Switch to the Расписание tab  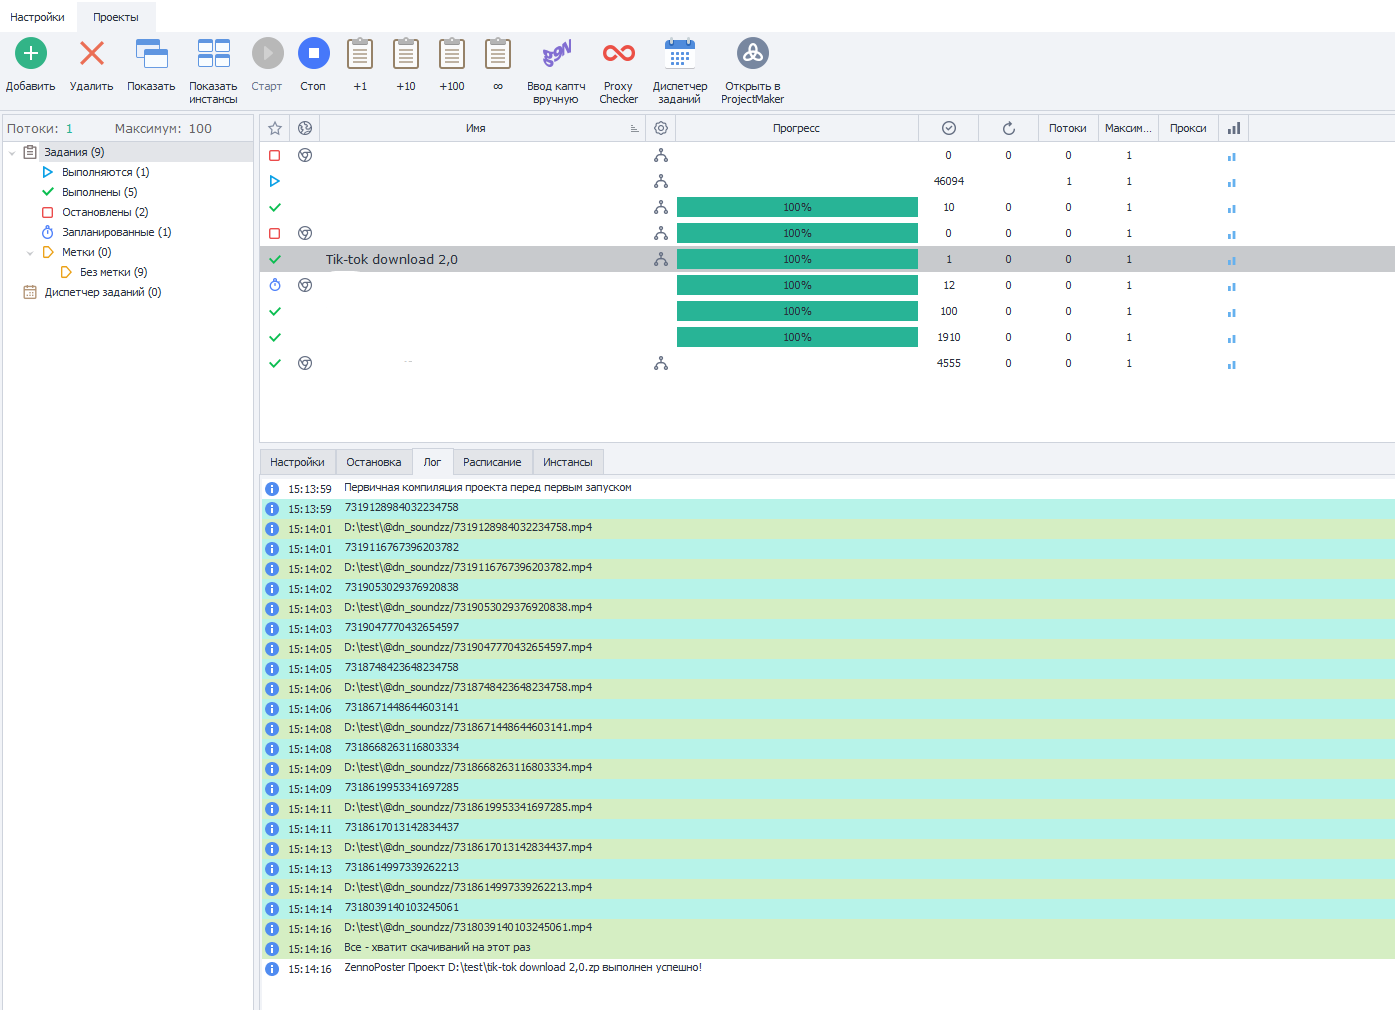pos(492,462)
